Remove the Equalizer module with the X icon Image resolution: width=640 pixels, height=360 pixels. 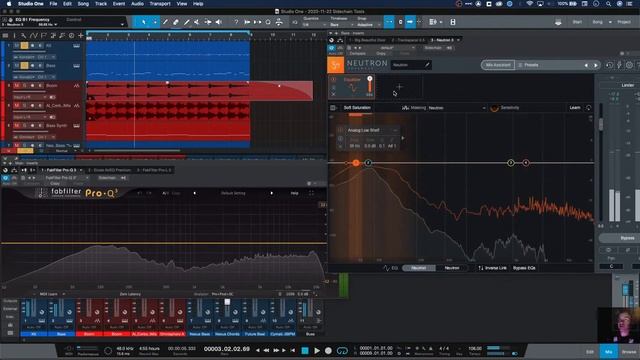tap(333, 94)
